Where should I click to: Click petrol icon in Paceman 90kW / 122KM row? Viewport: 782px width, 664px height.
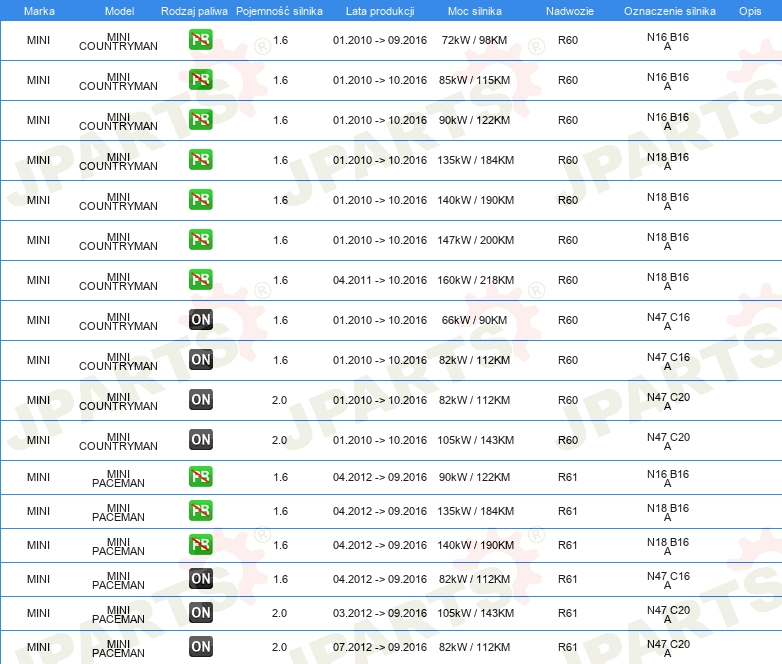point(200,477)
